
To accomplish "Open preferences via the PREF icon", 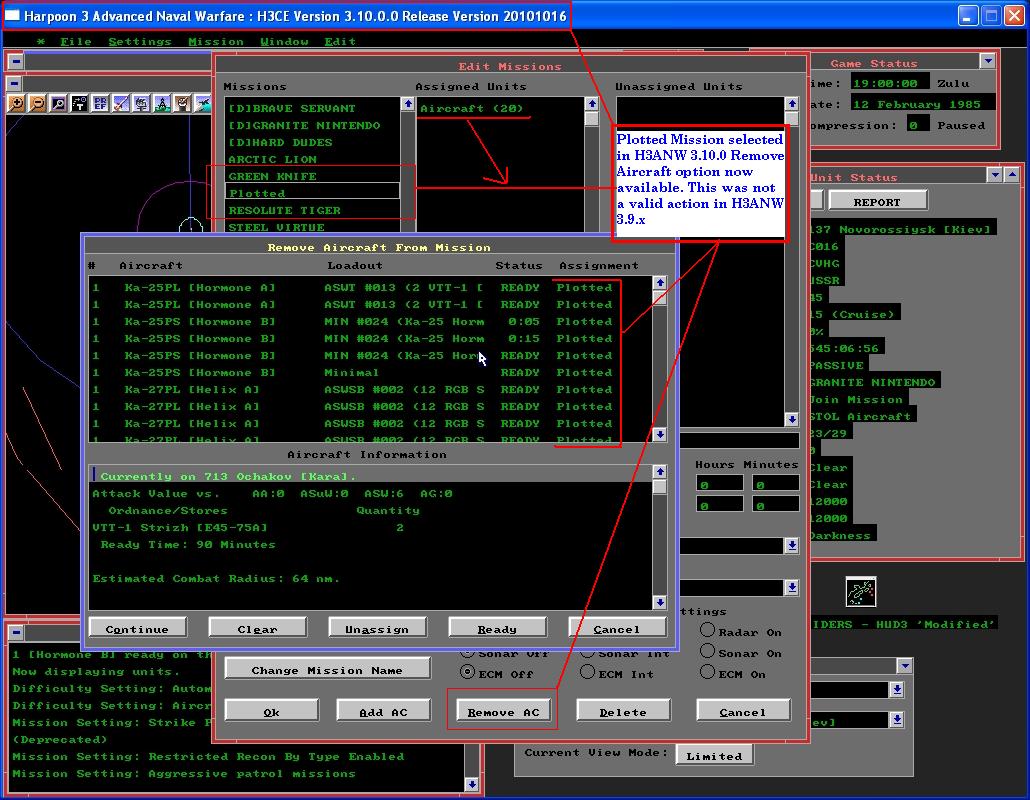I will coord(100,103).
